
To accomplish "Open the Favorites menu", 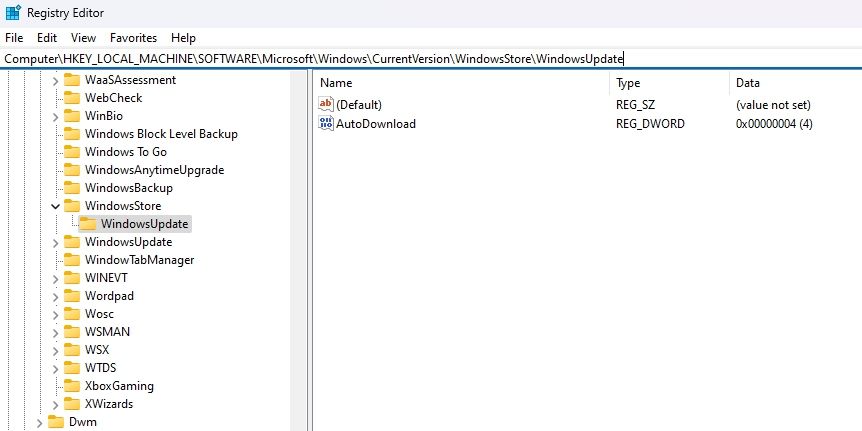I will coord(133,37).
